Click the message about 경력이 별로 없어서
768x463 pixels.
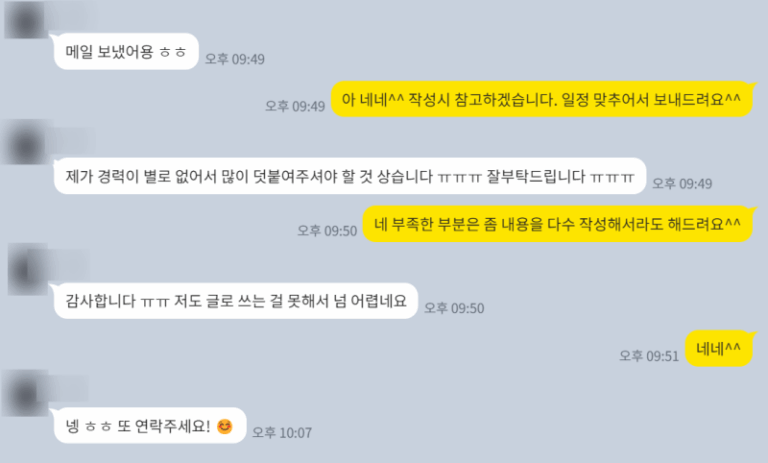(350, 176)
